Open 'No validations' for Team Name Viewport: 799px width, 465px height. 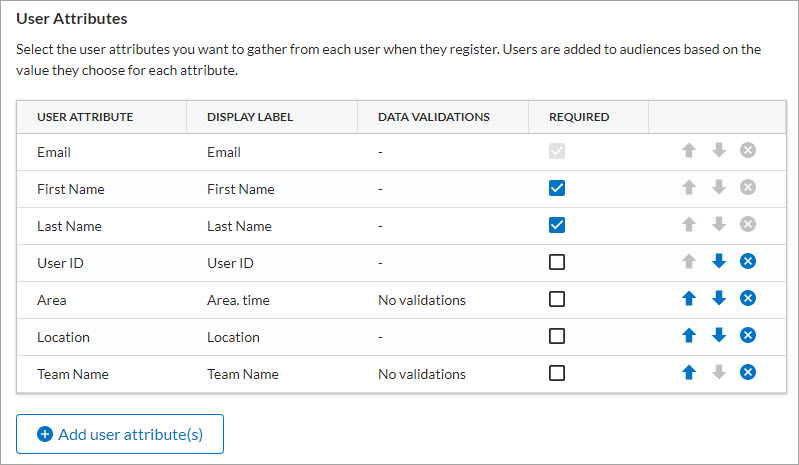point(421,374)
